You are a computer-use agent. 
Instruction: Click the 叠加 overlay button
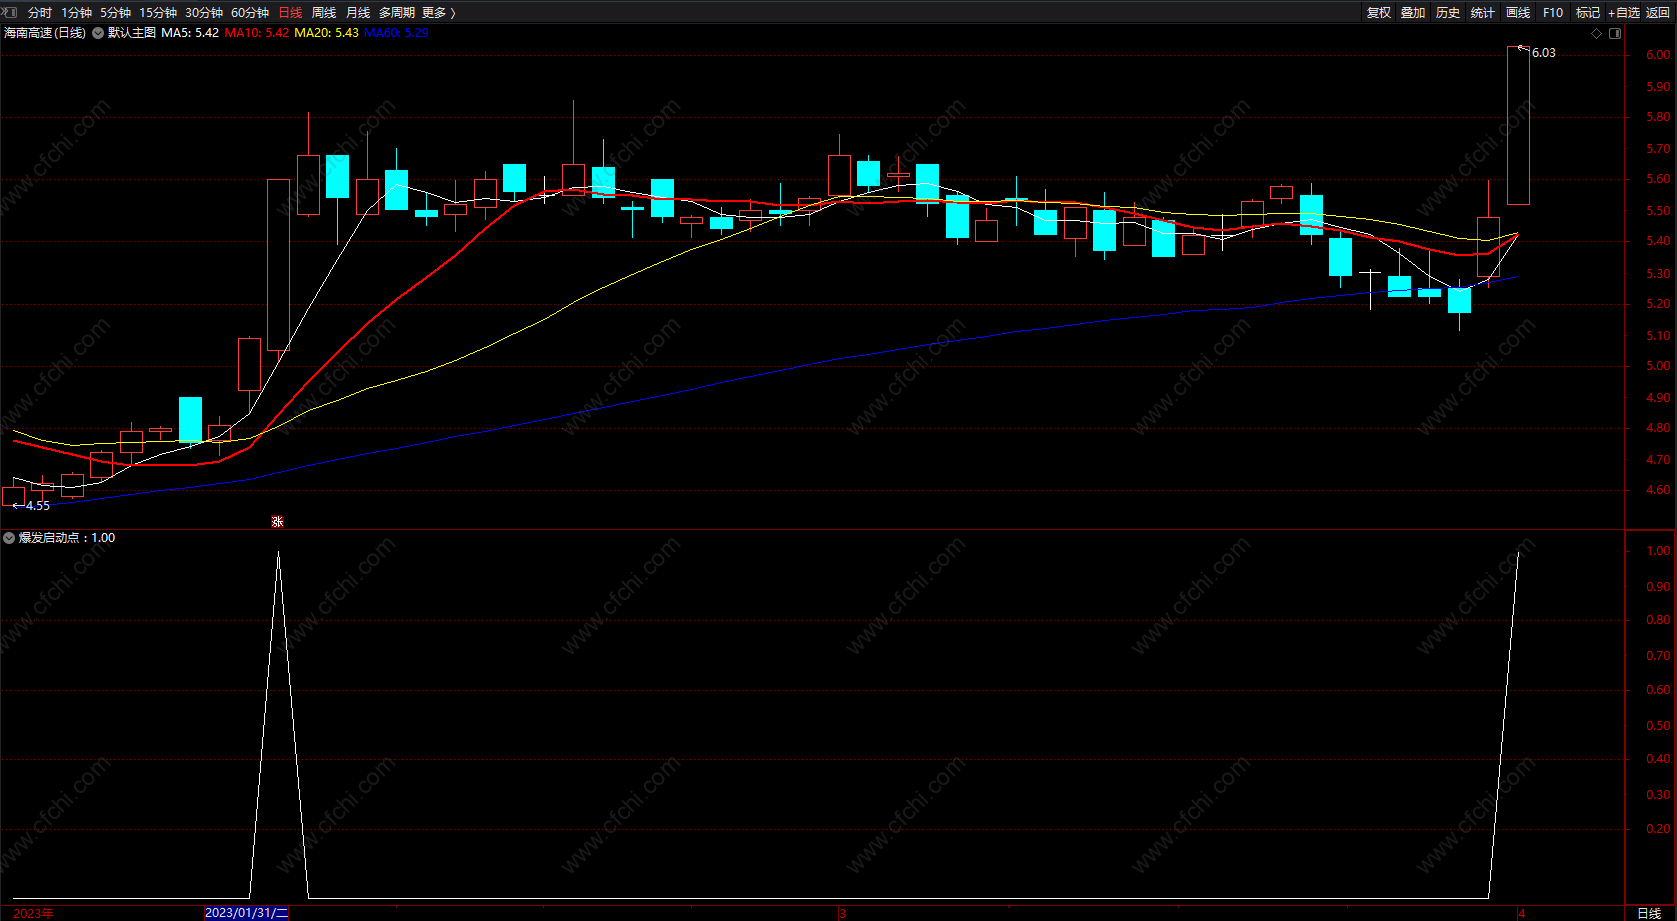1413,13
